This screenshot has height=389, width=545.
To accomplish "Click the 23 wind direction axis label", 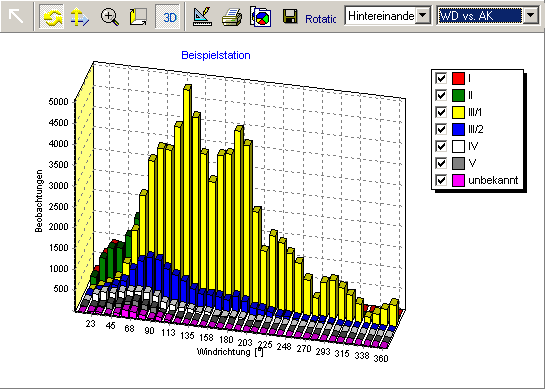I will [90, 324].
